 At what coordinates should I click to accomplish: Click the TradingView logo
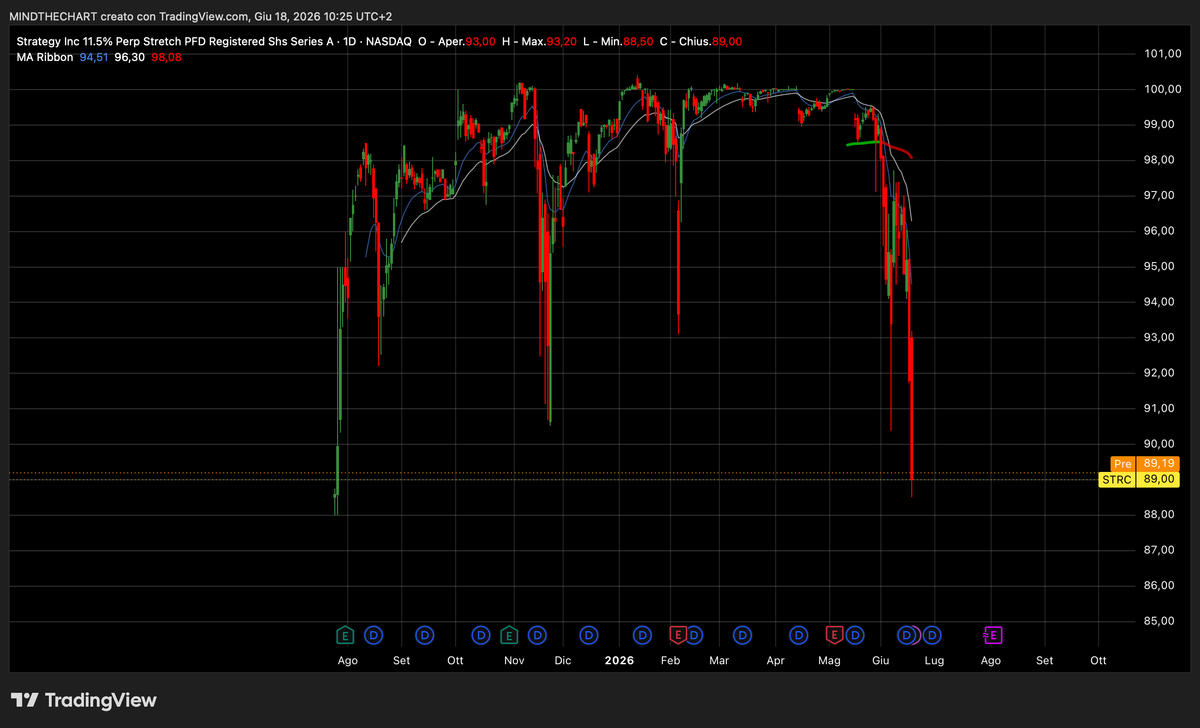click(x=84, y=700)
